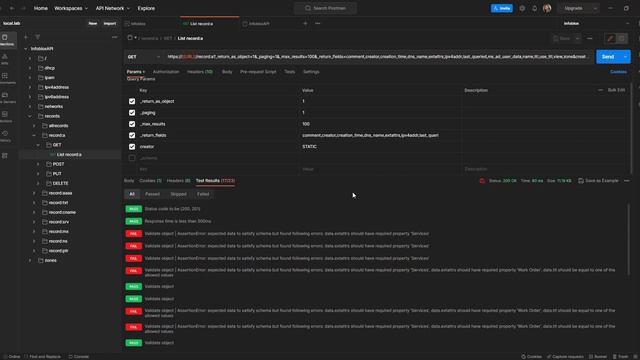The height and width of the screenshot is (360, 640).
Task: Select the record:txt folder
Action: [58, 203]
